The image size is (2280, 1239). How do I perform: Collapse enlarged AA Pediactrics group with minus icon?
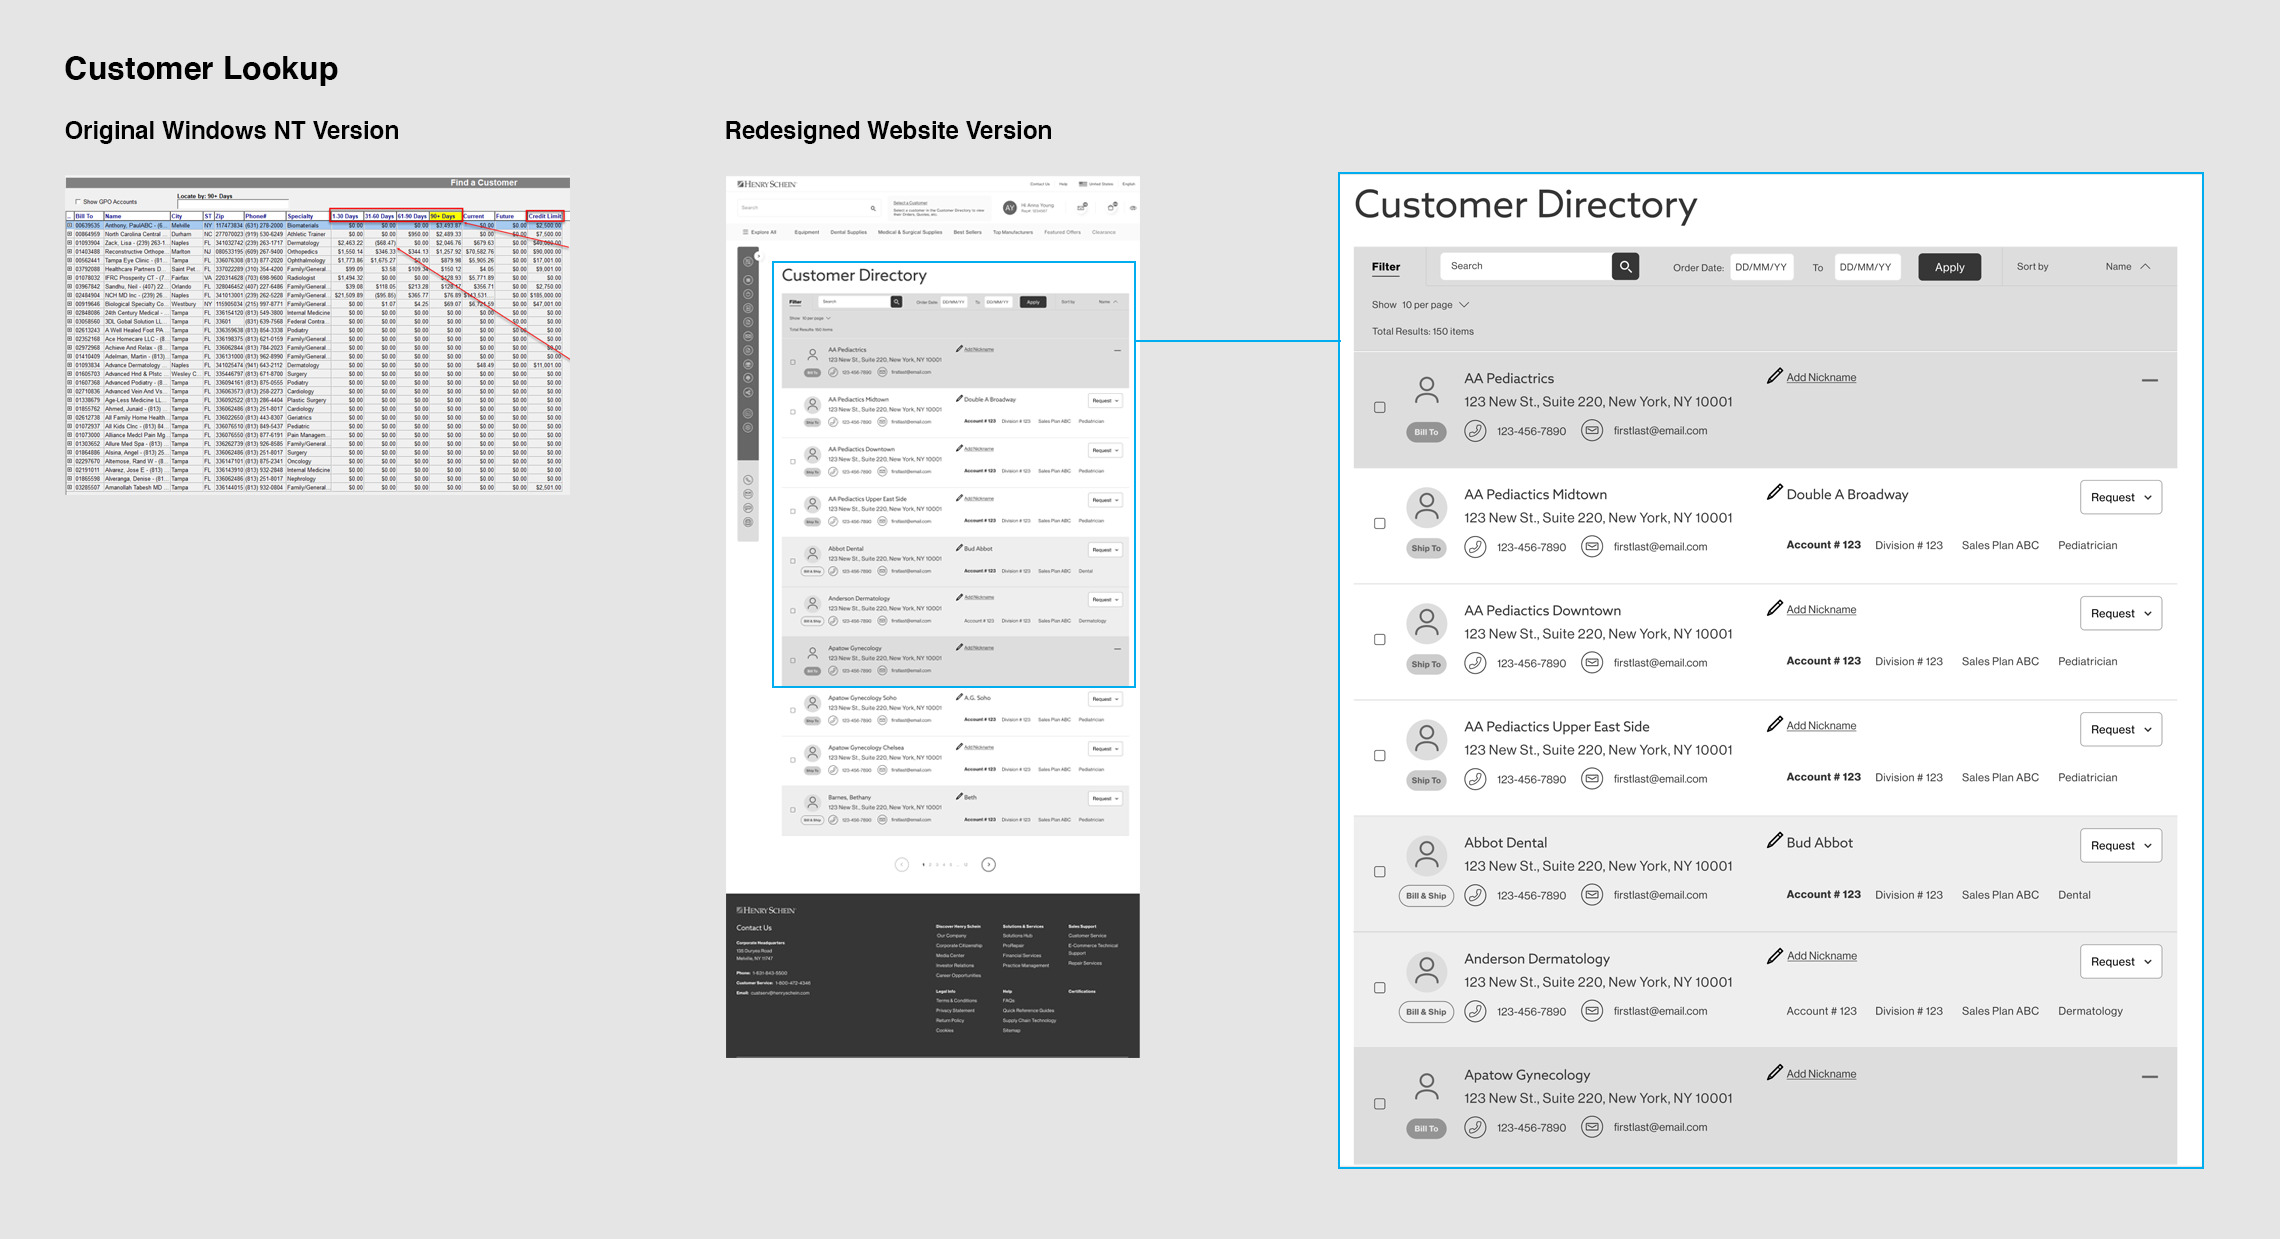pos(2149,380)
